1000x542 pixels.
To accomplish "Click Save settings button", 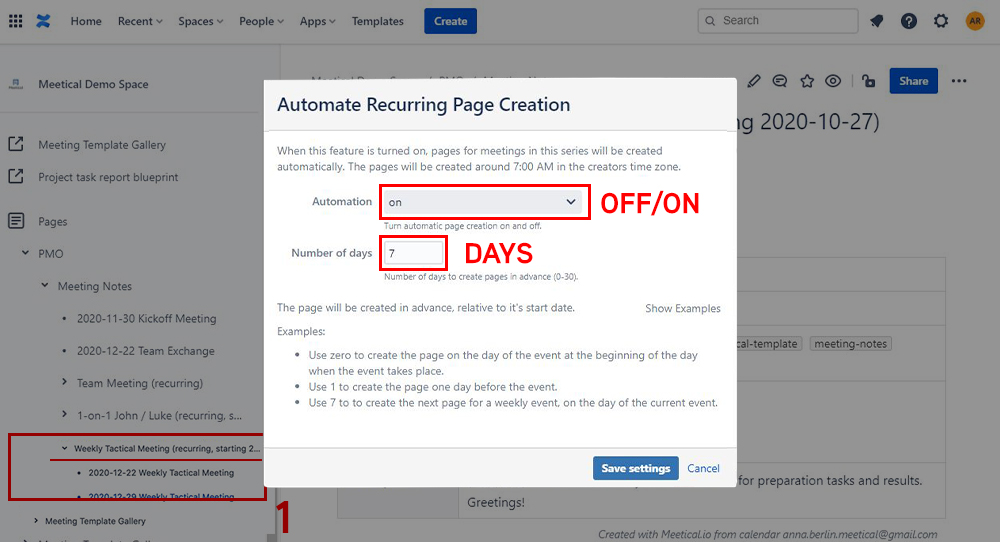I will pos(635,468).
